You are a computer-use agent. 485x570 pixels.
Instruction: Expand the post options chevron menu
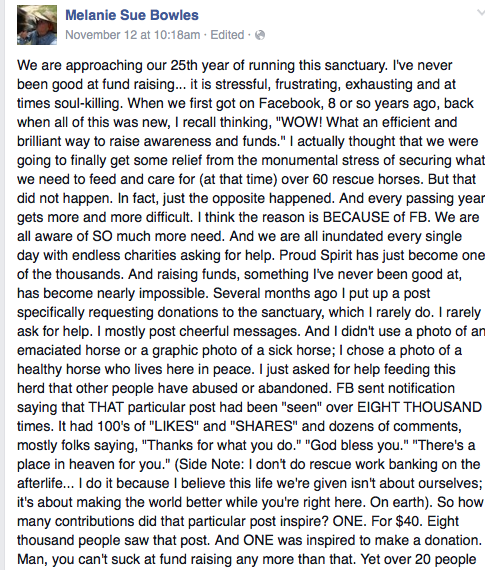point(481,13)
